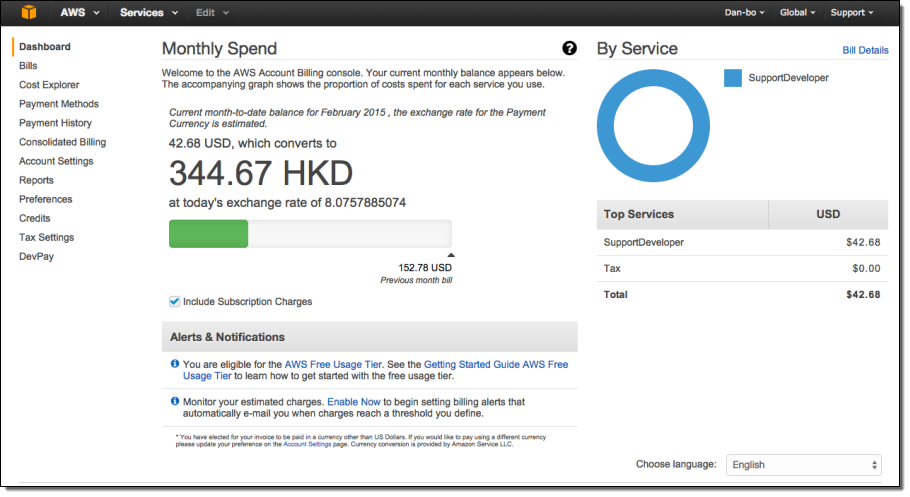Screen dimensions: 910x497
Task: Click the Alerts & Notifications header
Action: coord(370,337)
